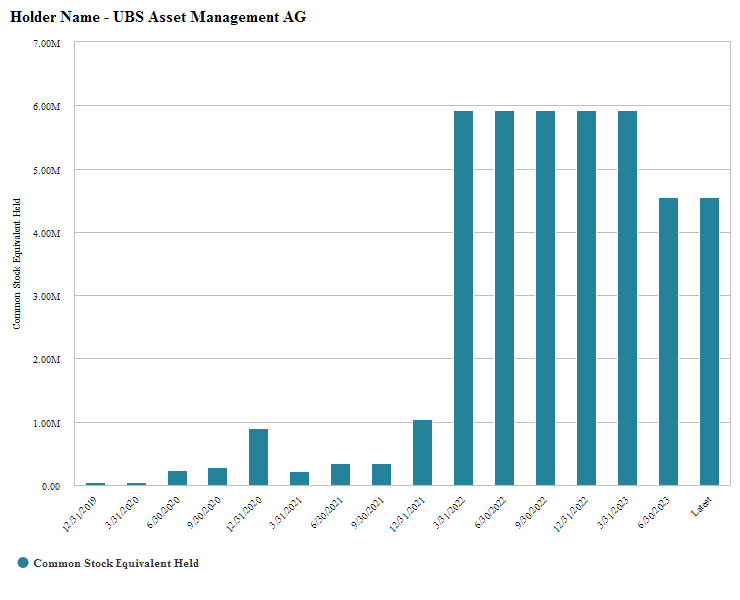
Task: Click the 12/31/2020 x-axis date label
Action: [x=244, y=514]
